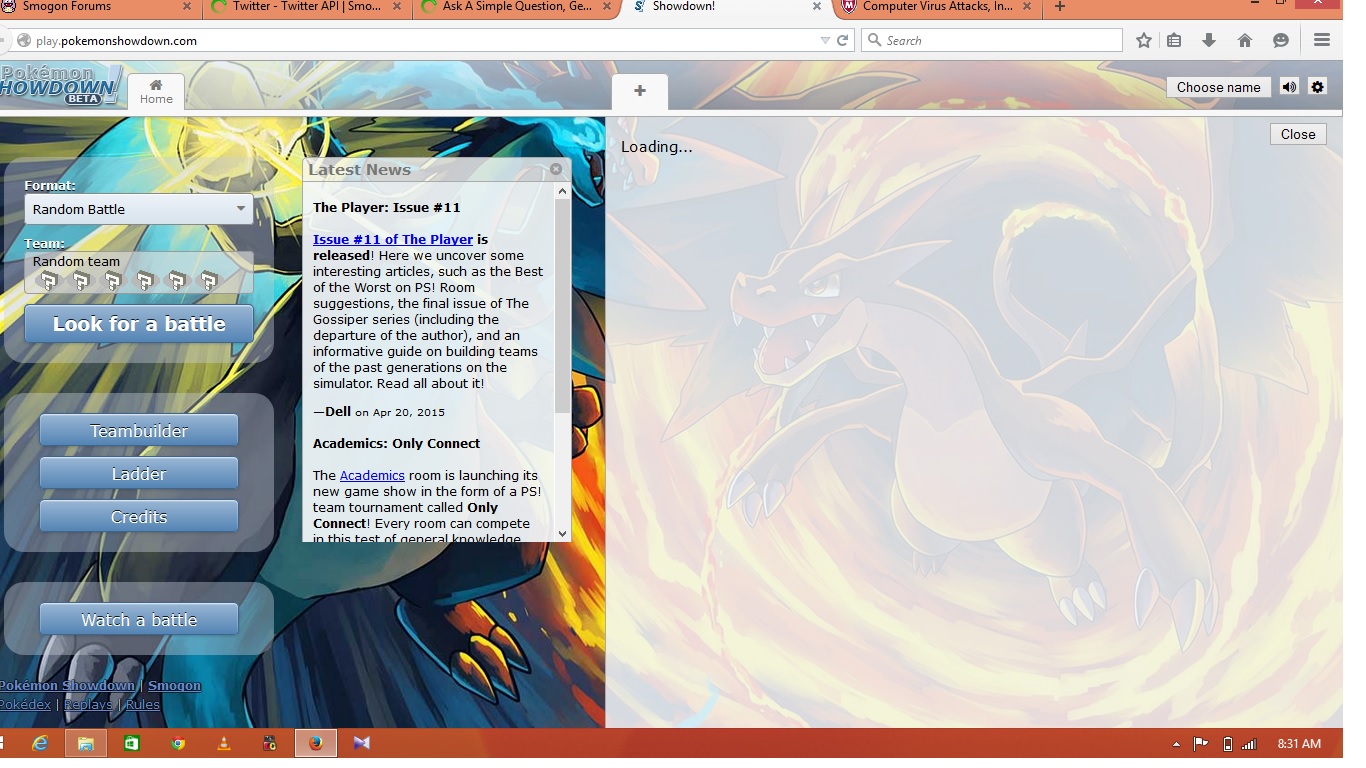Screen dimensions: 1366x768
Task: Switch to Ask A Simple Question tab
Action: pos(516,7)
